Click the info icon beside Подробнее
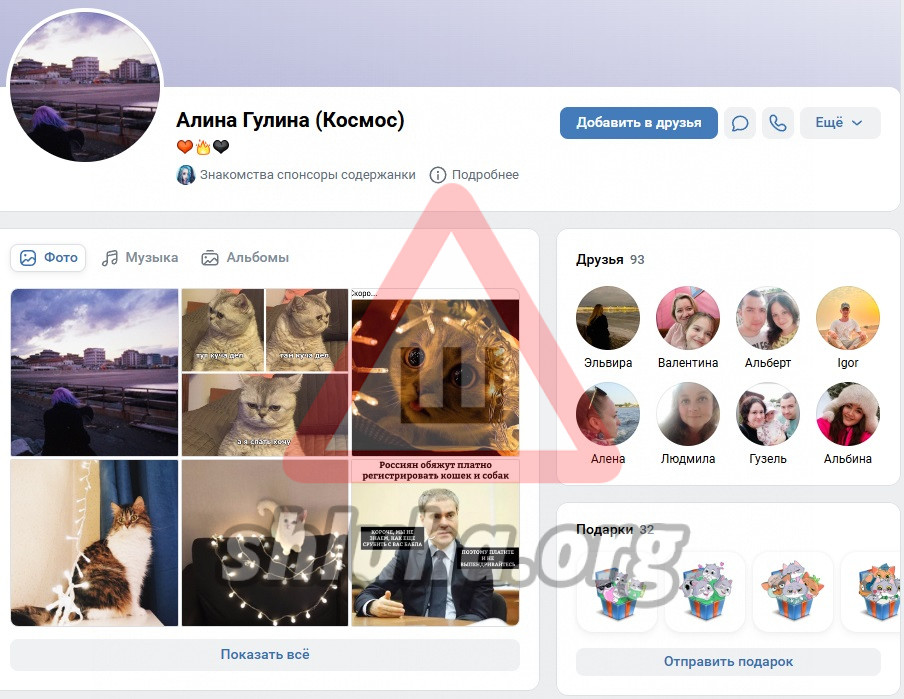 (437, 175)
